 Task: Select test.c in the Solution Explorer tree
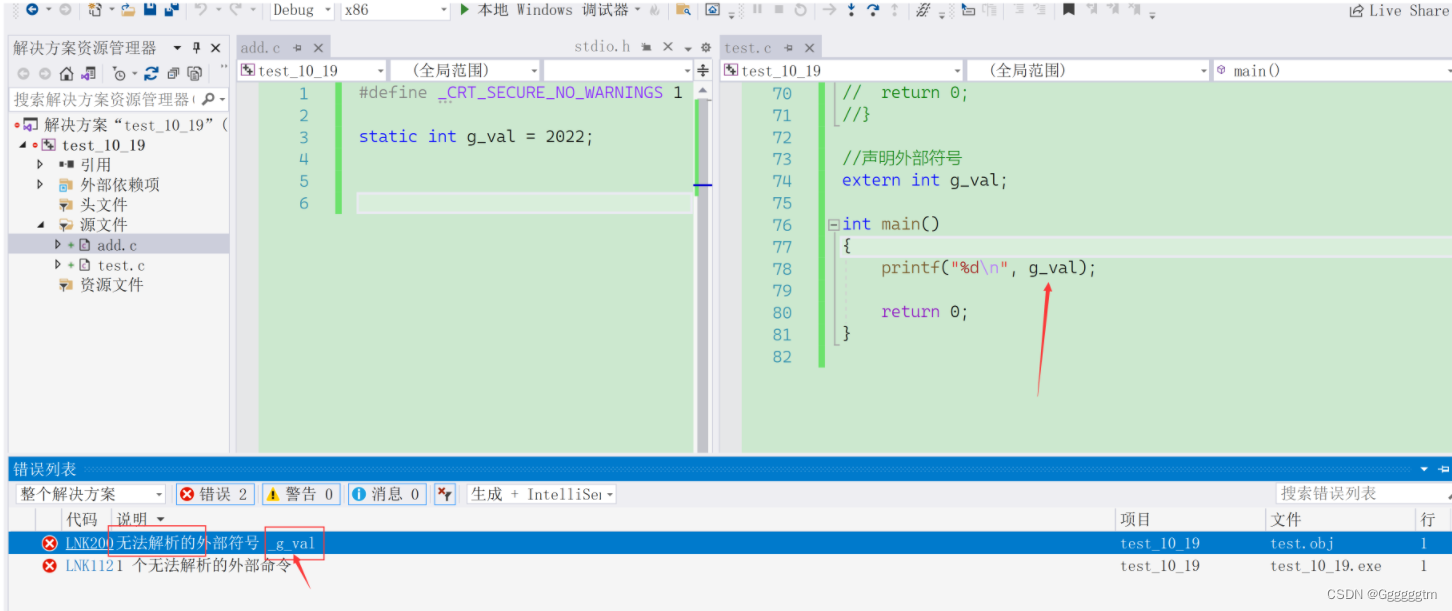coord(121,265)
